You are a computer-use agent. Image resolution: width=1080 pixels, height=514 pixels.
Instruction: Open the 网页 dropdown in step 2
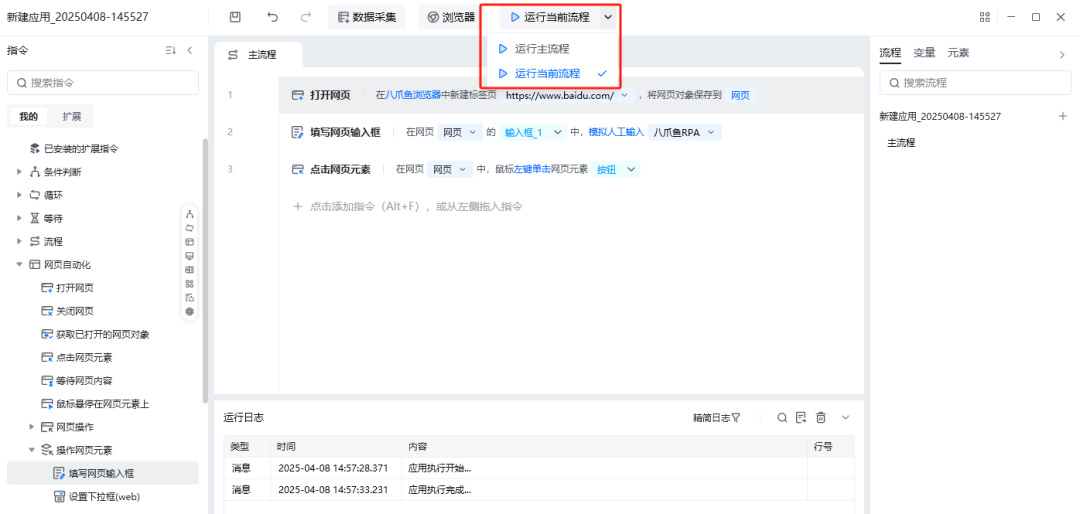point(460,132)
